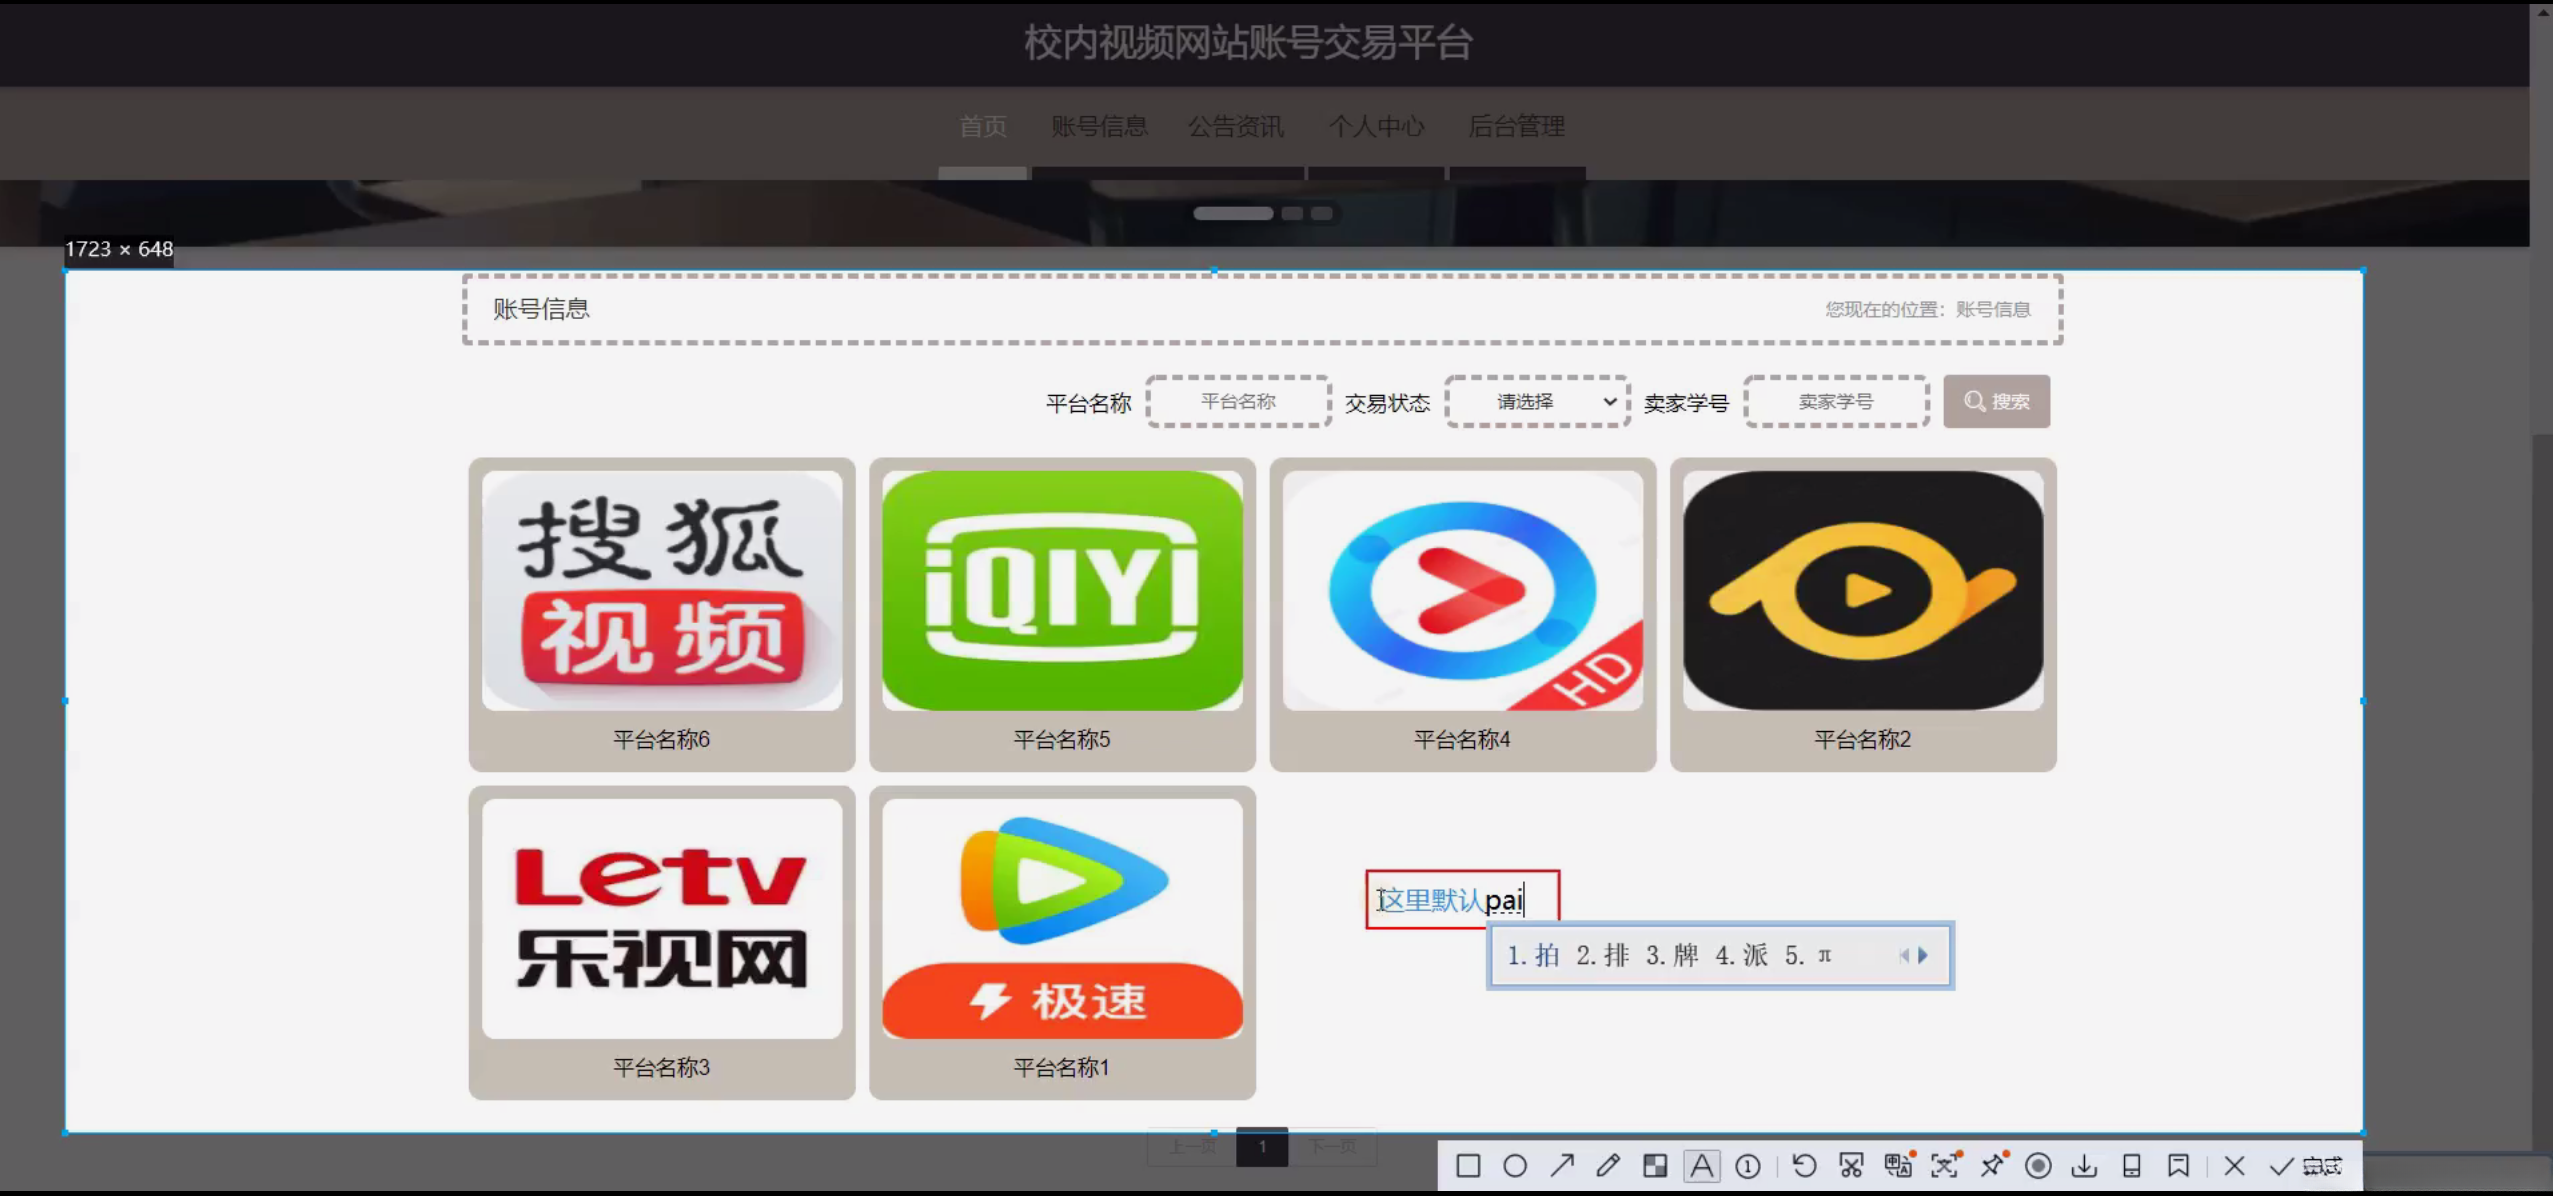Undo the last annotation

1804,1166
